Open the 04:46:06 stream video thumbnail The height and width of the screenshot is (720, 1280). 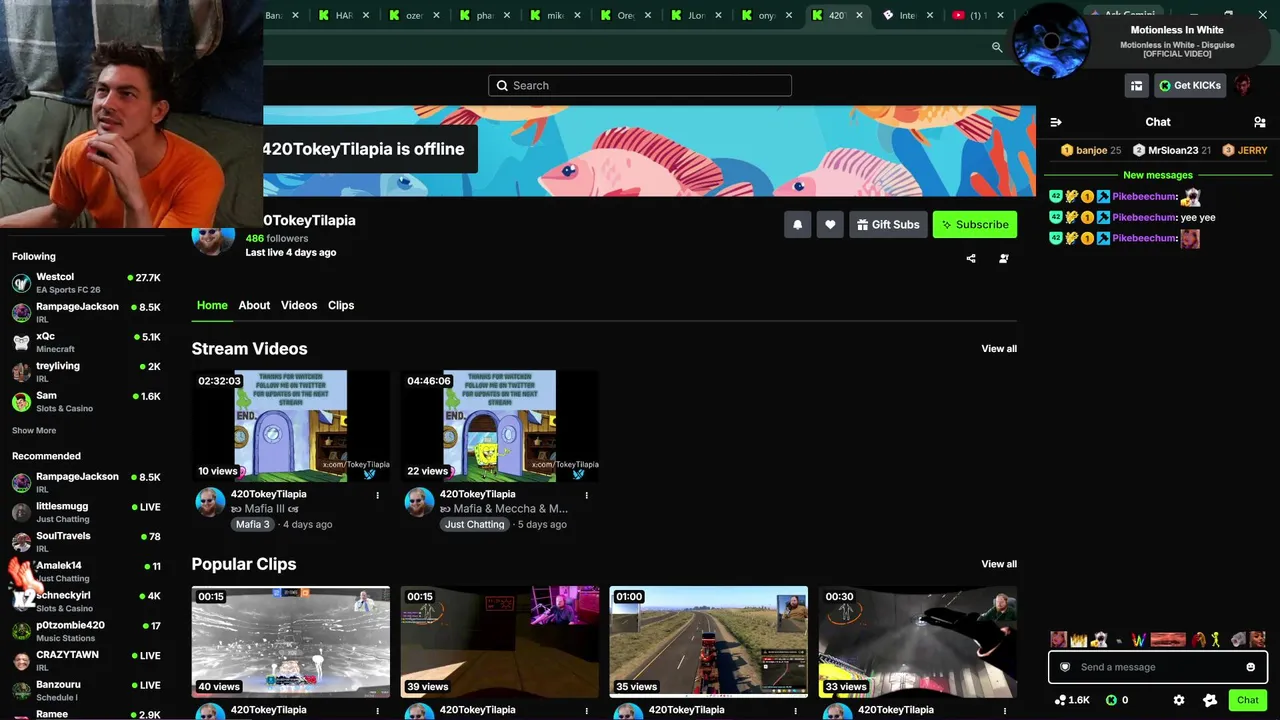point(500,426)
